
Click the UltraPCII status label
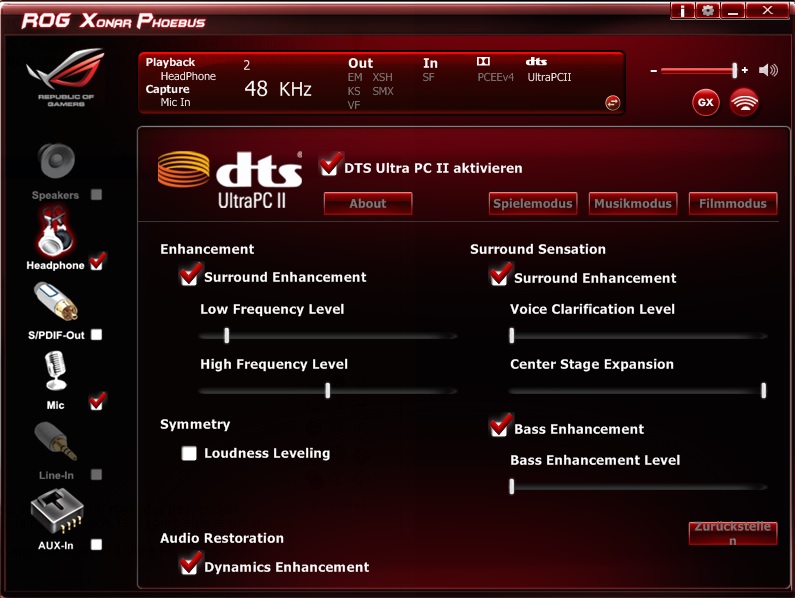pos(549,77)
